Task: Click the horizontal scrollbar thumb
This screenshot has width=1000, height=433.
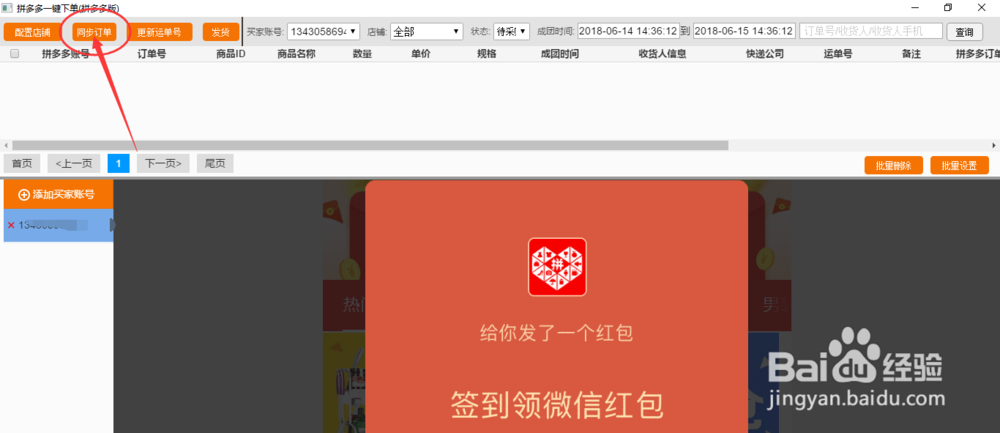Action: coord(370,145)
